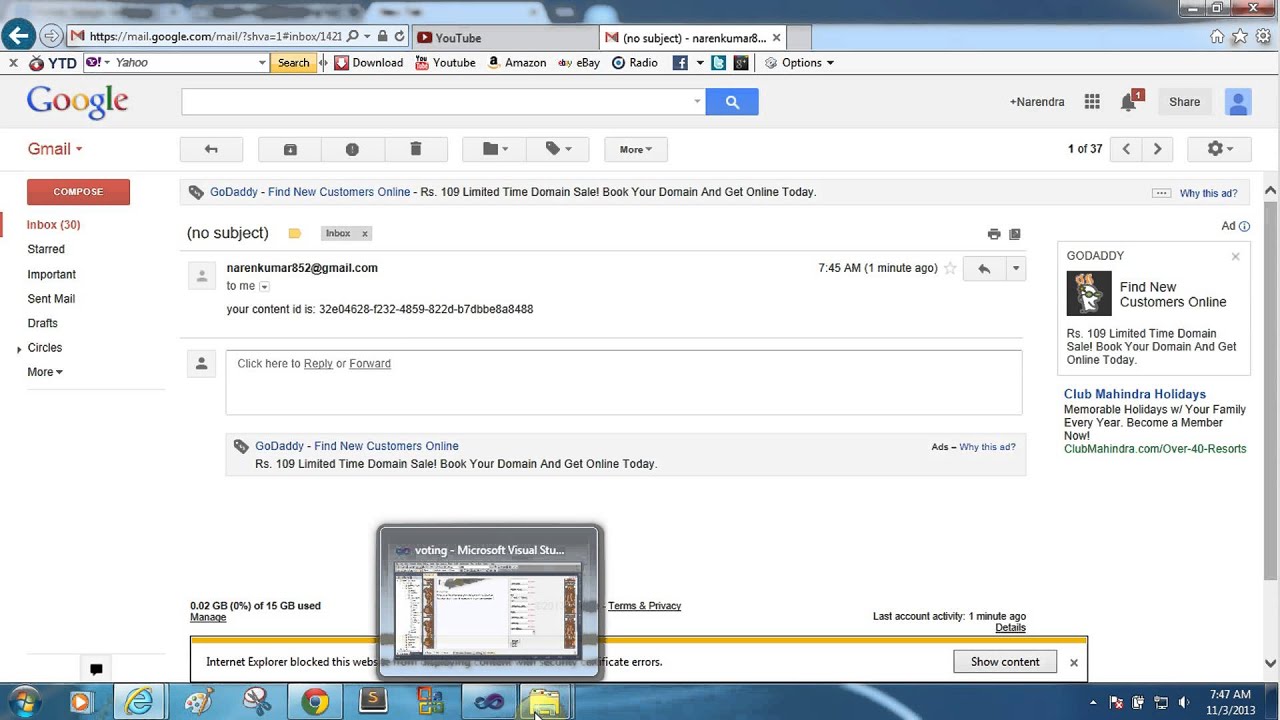Toggle the yellow importance marker
1280x720 pixels.
tap(294, 234)
